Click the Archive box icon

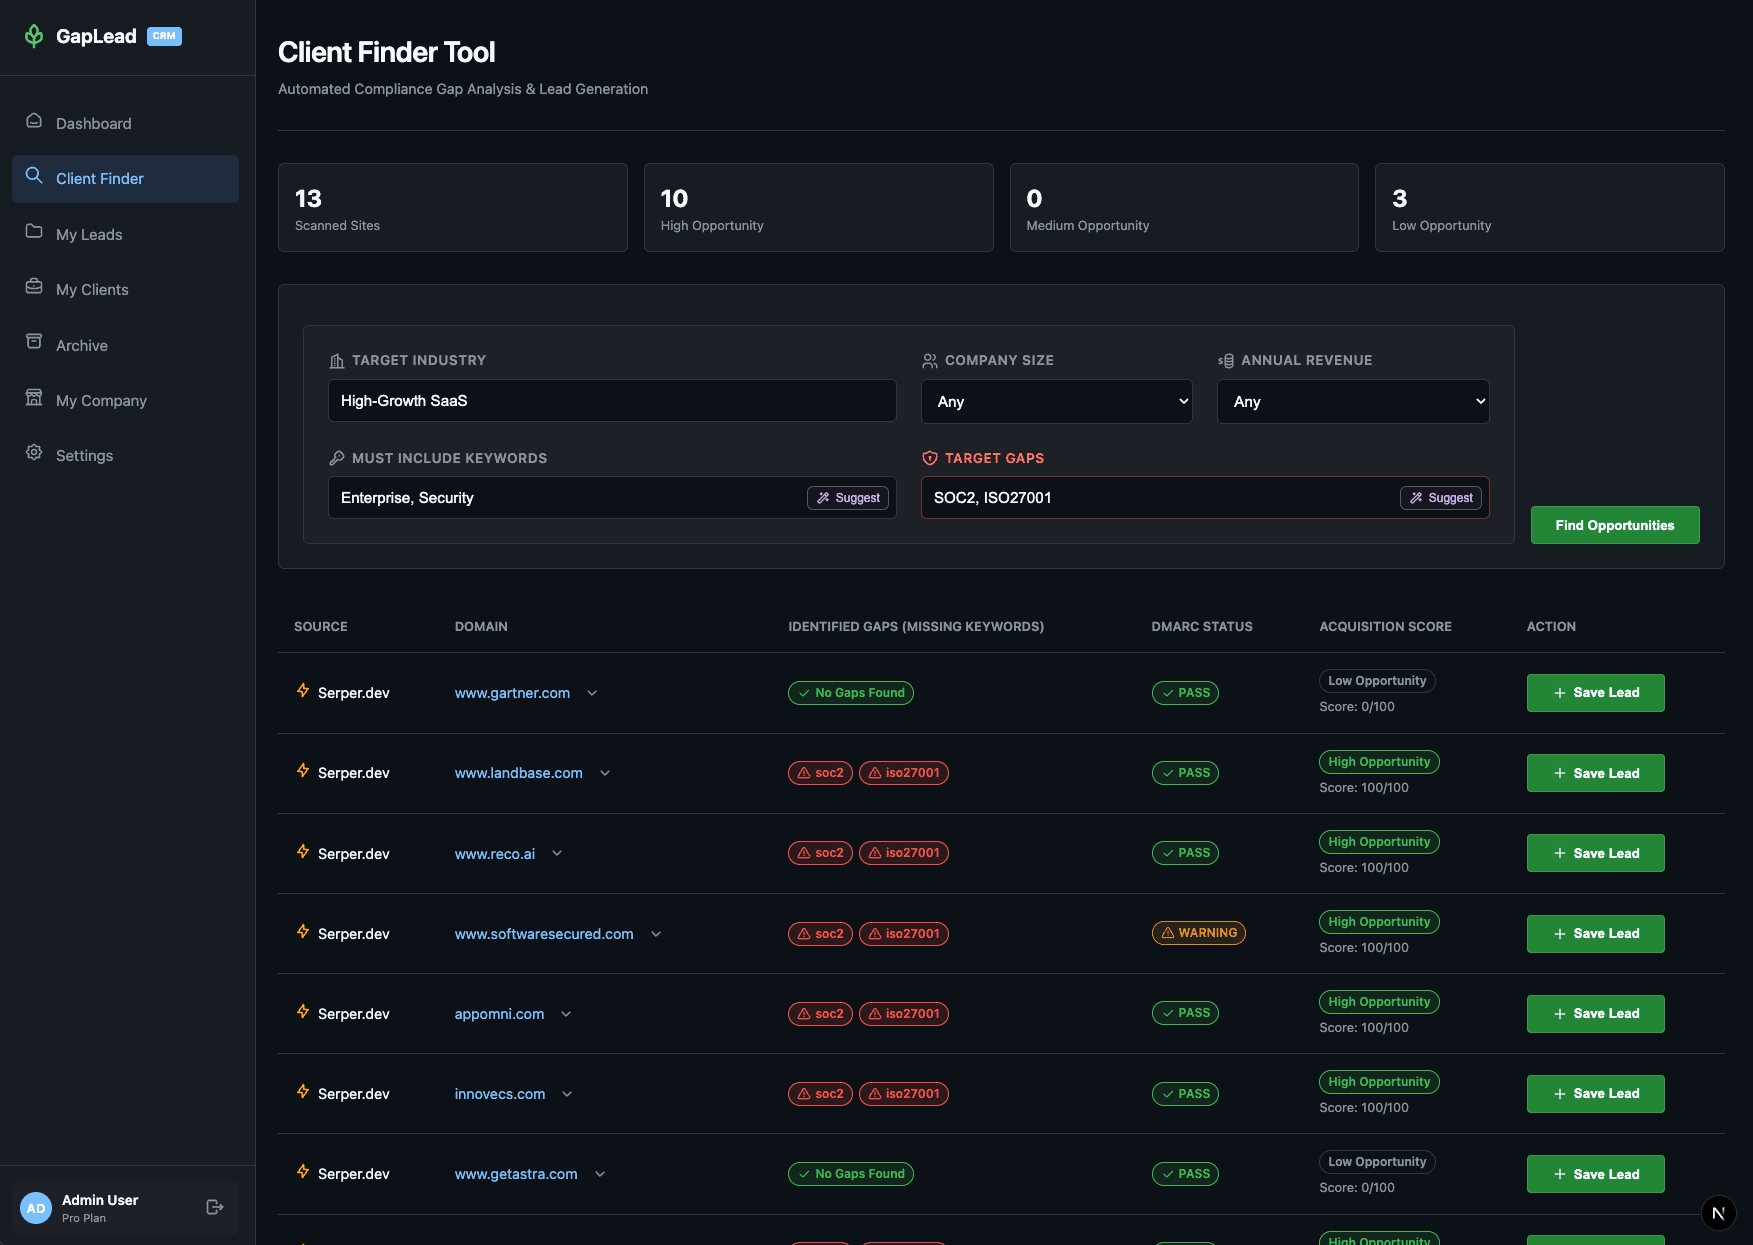(x=33, y=343)
